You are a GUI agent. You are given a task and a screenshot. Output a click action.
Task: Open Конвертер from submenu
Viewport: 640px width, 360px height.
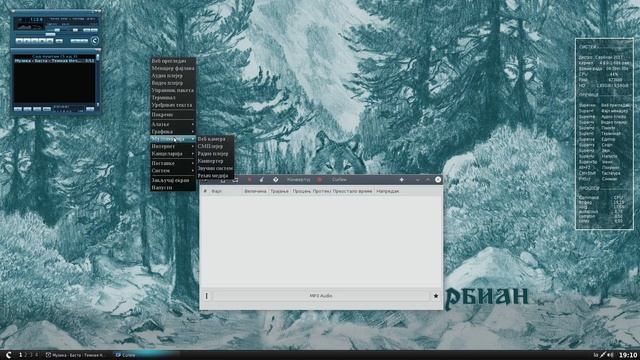[215, 161]
